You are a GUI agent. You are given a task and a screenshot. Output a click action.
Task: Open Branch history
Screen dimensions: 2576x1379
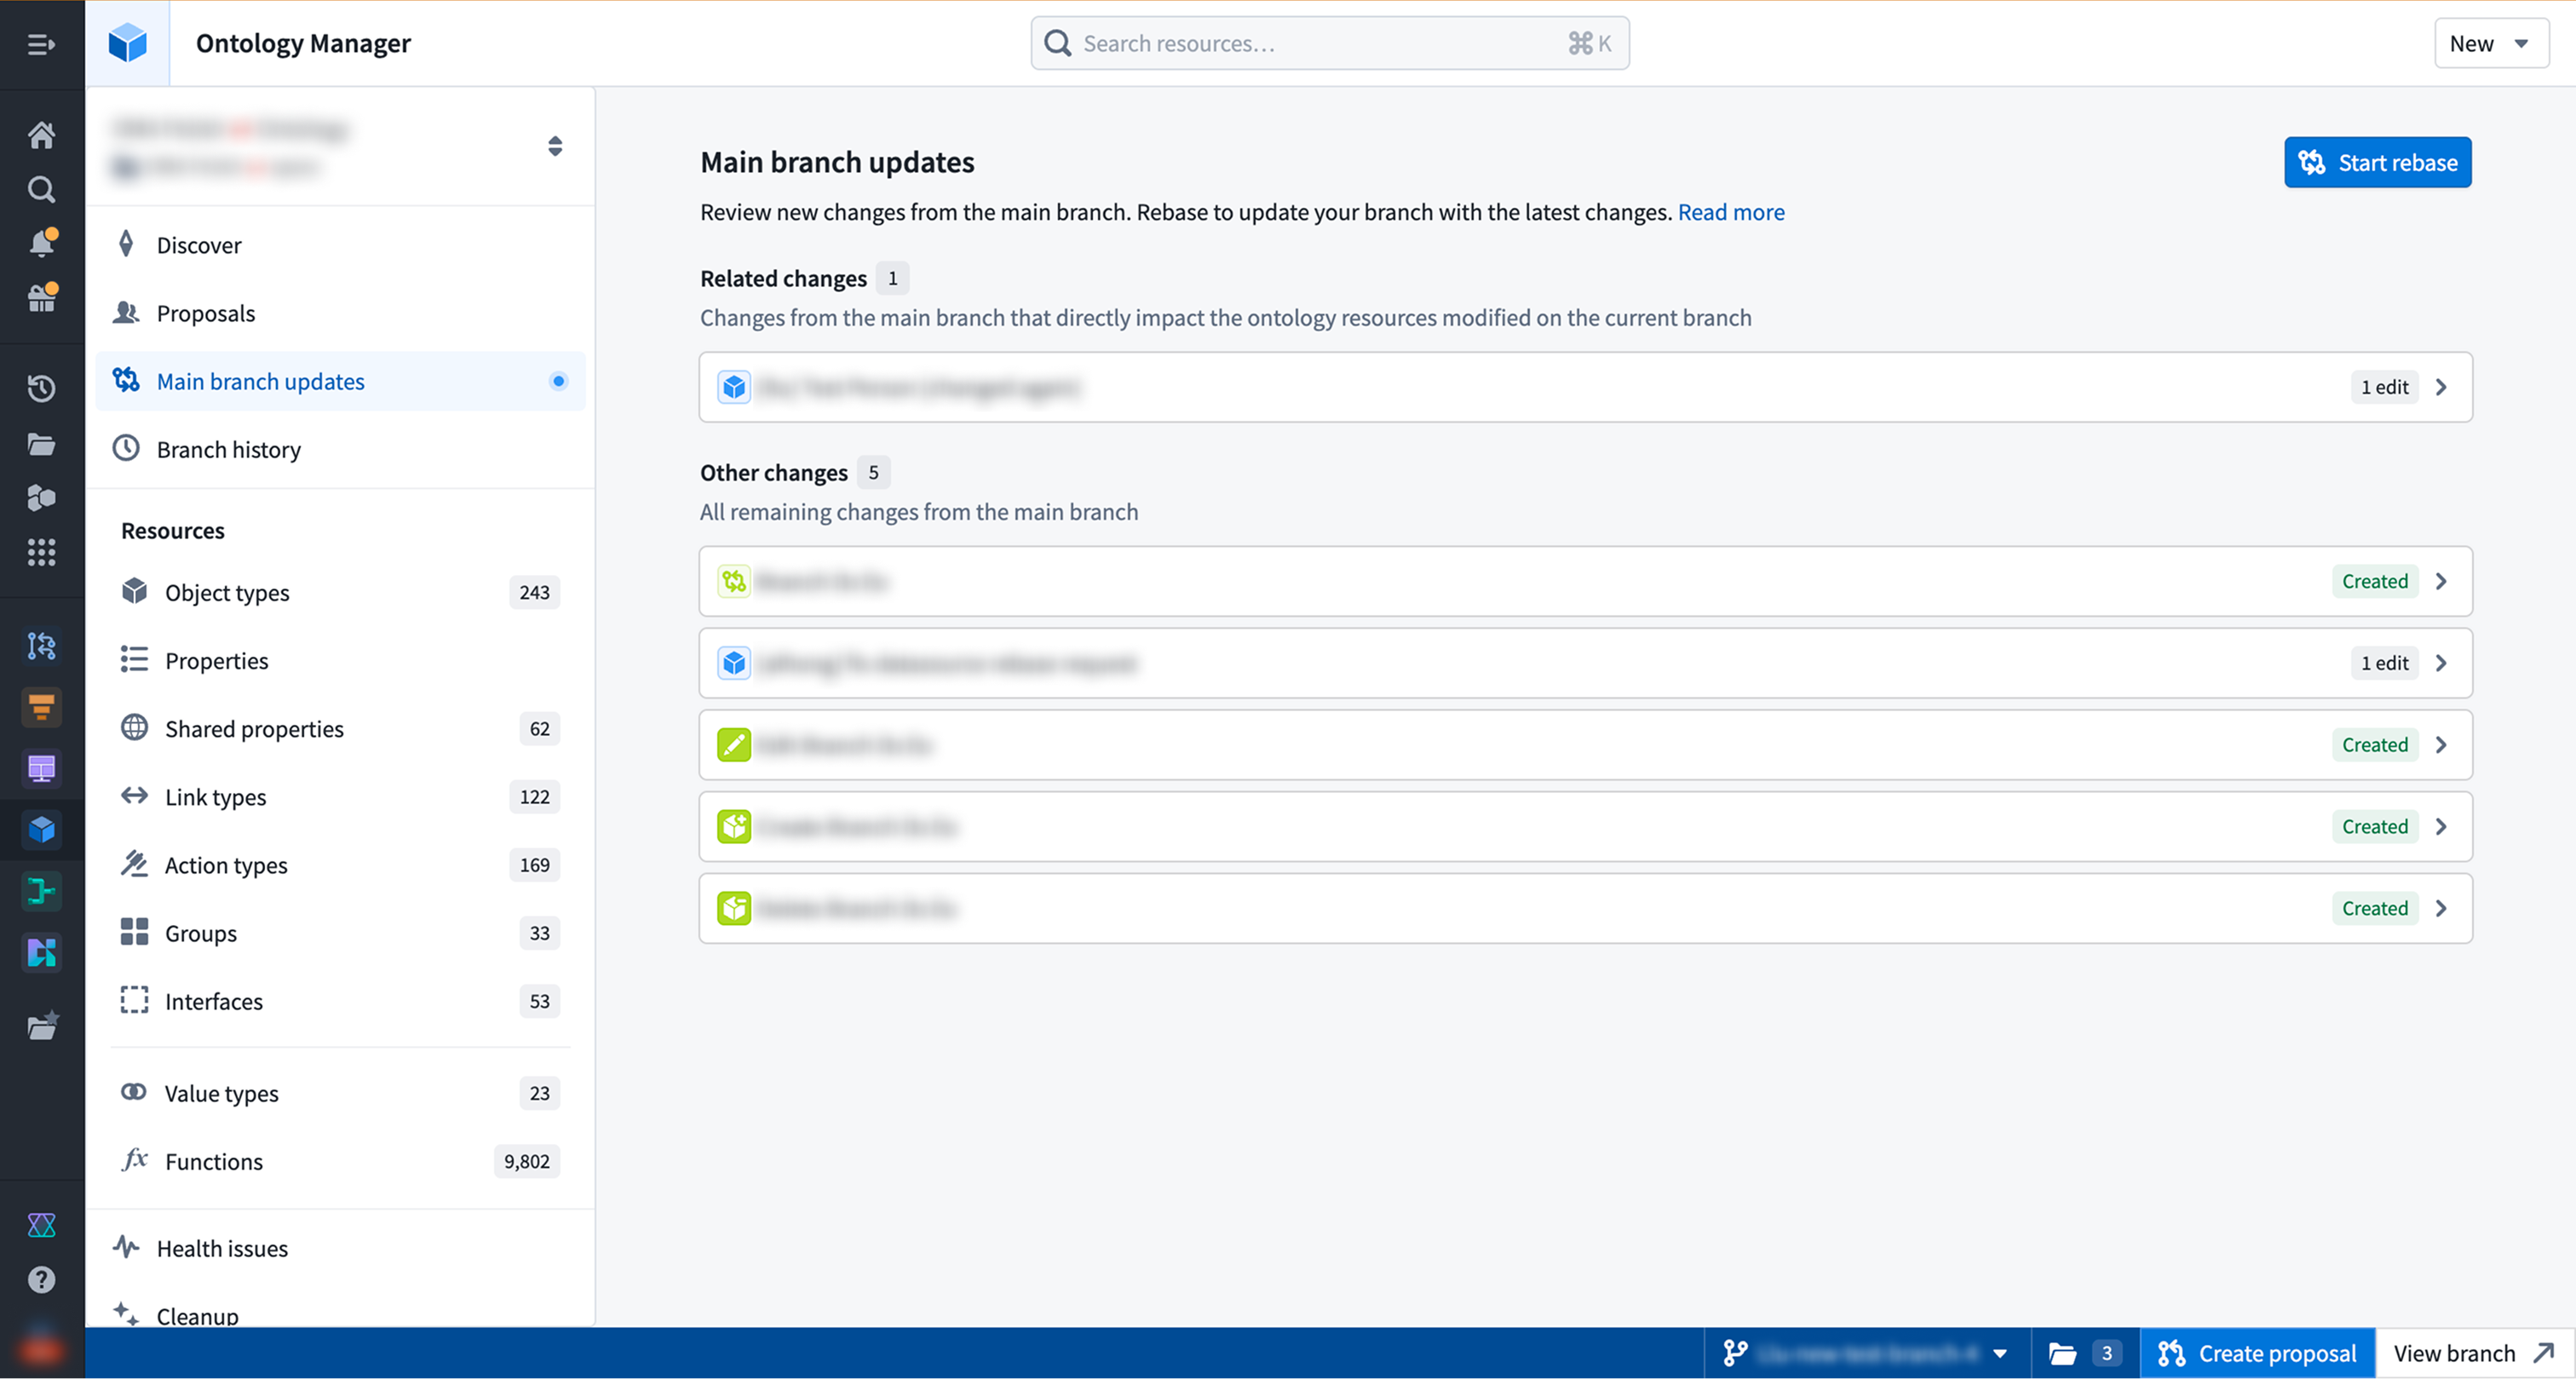340,449
